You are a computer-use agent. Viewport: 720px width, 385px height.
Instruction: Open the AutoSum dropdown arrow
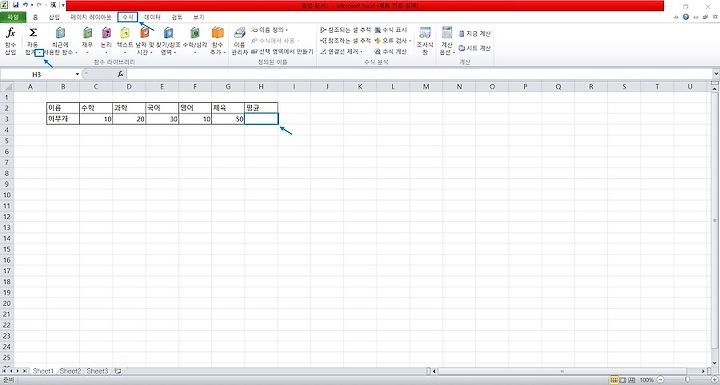40,53
